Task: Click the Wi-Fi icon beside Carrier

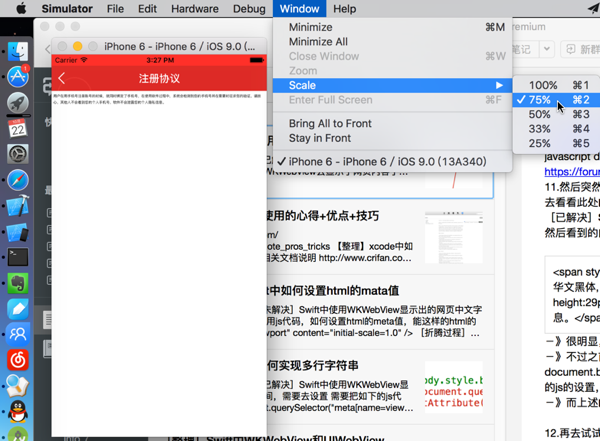Action: [84, 60]
